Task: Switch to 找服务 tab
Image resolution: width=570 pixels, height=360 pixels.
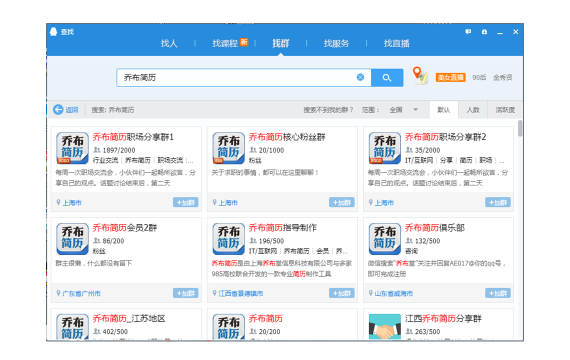Action: point(336,44)
